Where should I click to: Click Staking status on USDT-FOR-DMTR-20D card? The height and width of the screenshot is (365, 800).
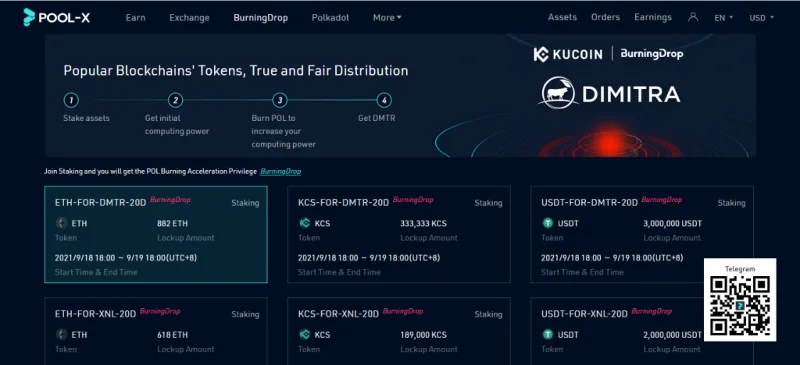tap(732, 203)
